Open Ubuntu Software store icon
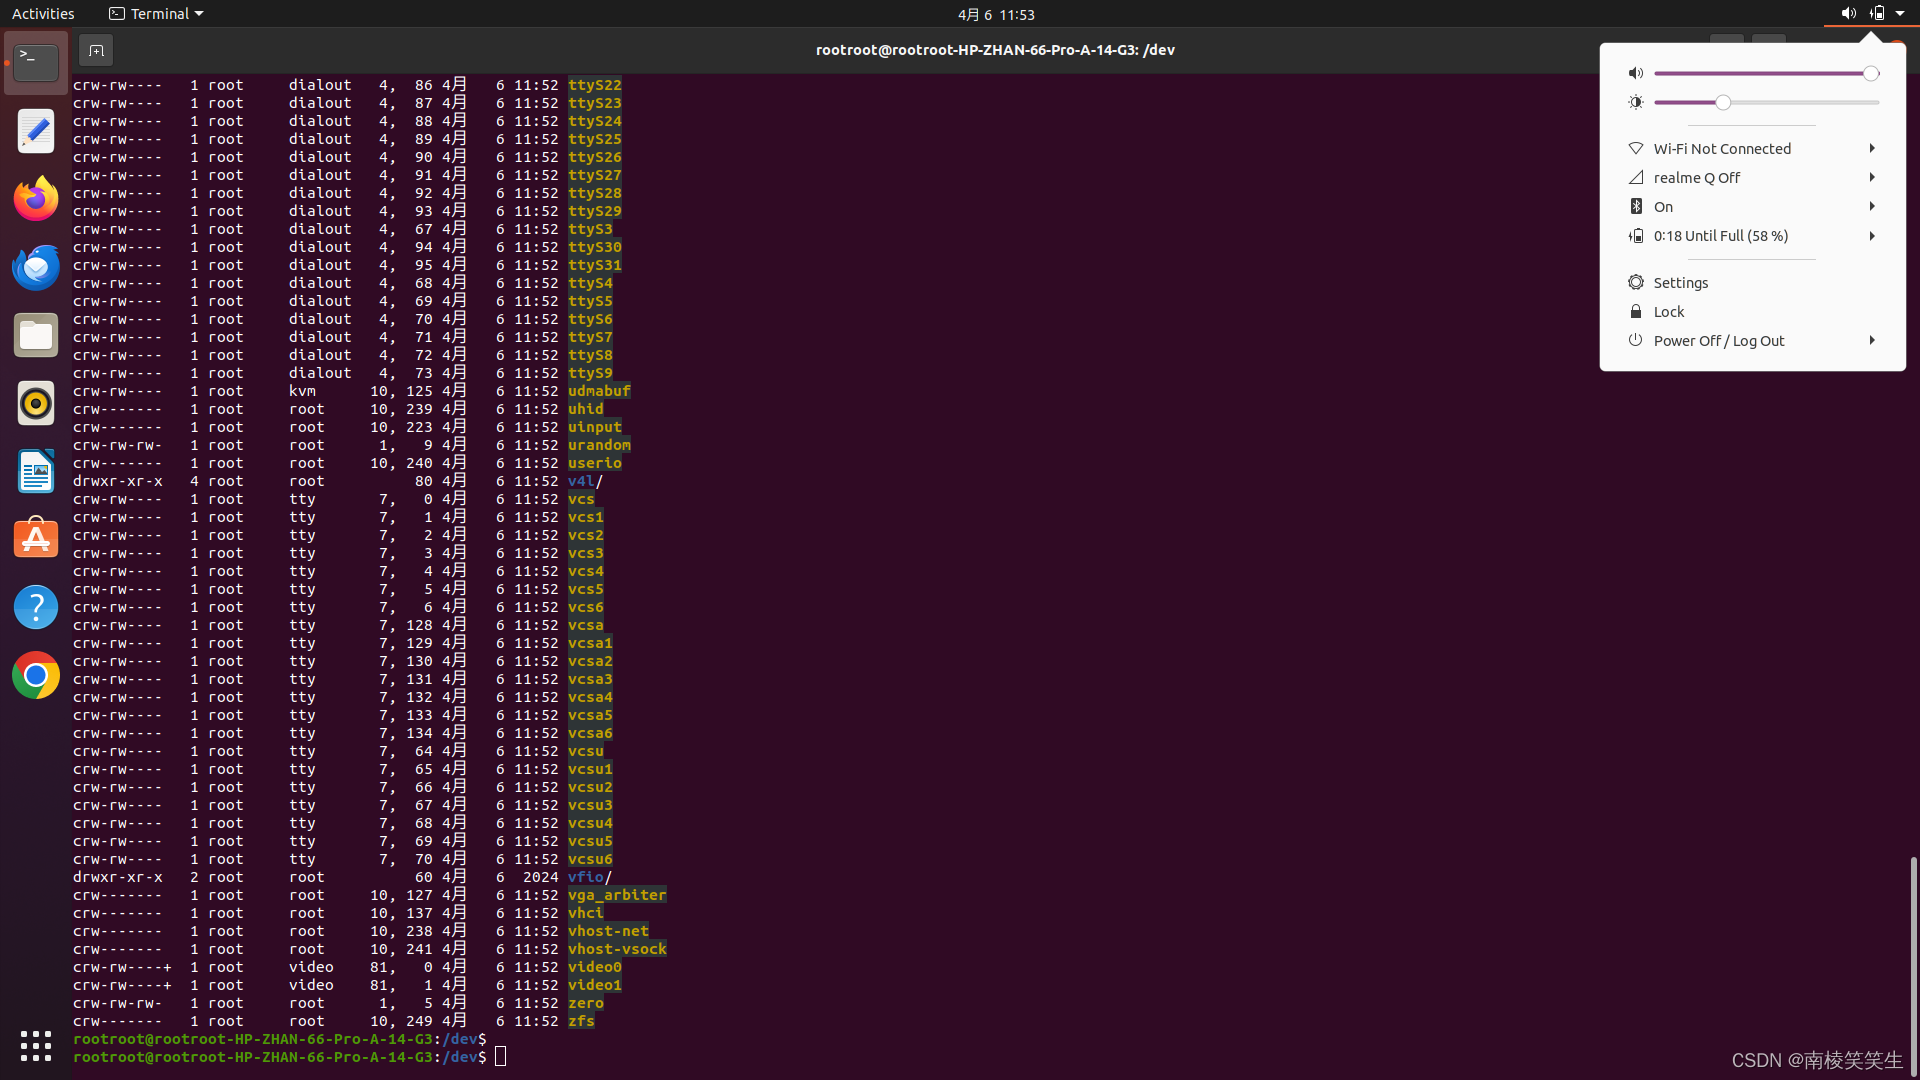Screen dimensions: 1920x1080 pos(36,539)
